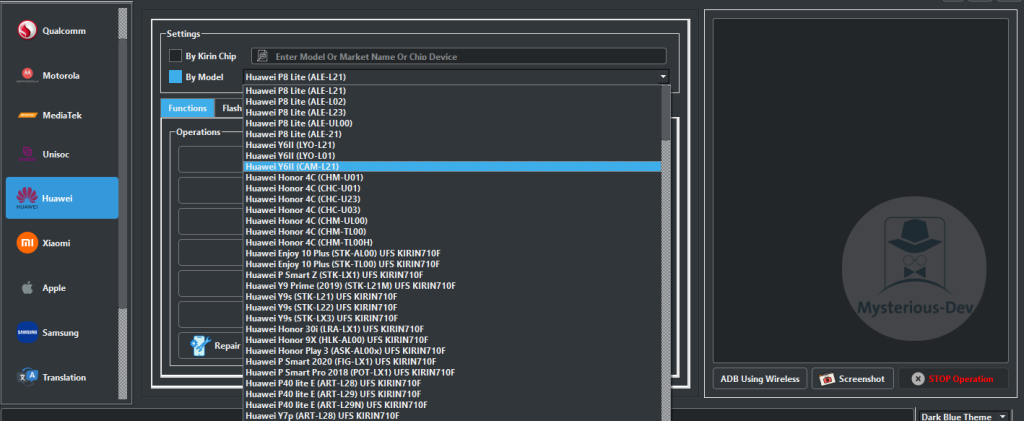Select Huawei Enjoy 10 Plus (STK-TL00)
1024x421 pixels.
click(451, 264)
